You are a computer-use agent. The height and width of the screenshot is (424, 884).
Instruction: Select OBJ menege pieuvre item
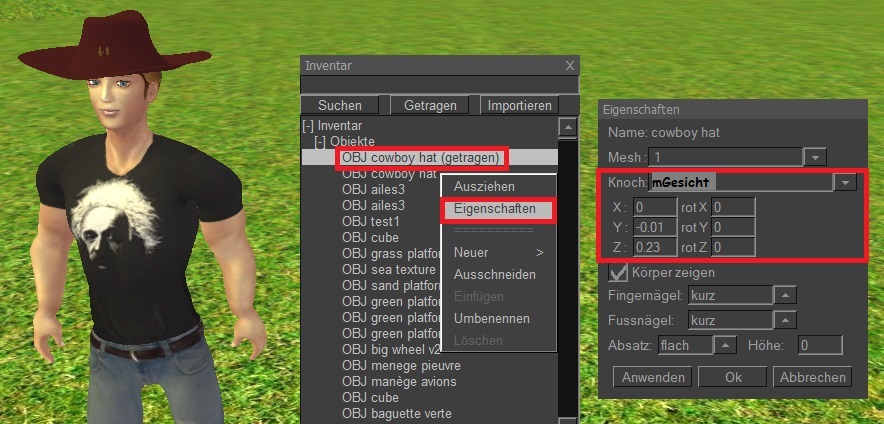(401, 366)
